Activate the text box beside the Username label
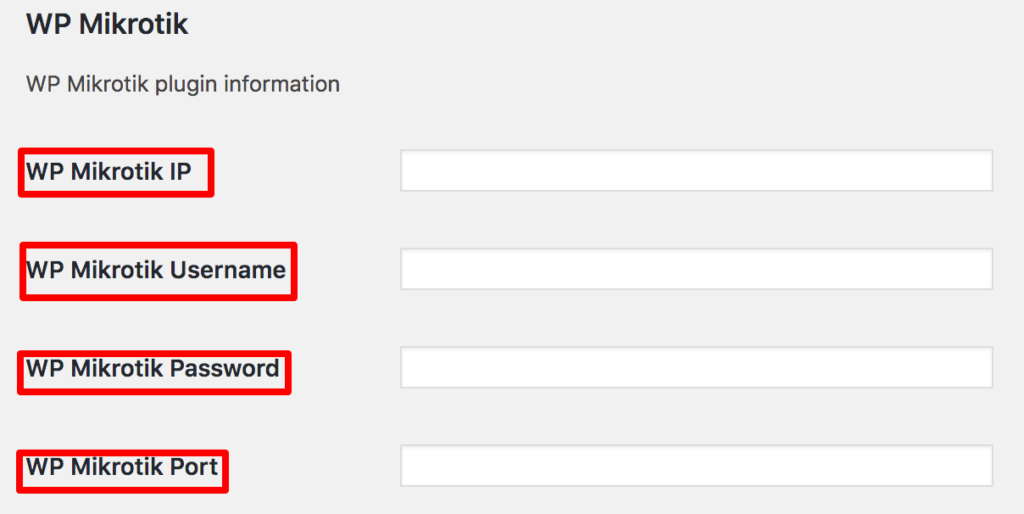Image resolution: width=1024 pixels, height=514 pixels. coord(696,270)
